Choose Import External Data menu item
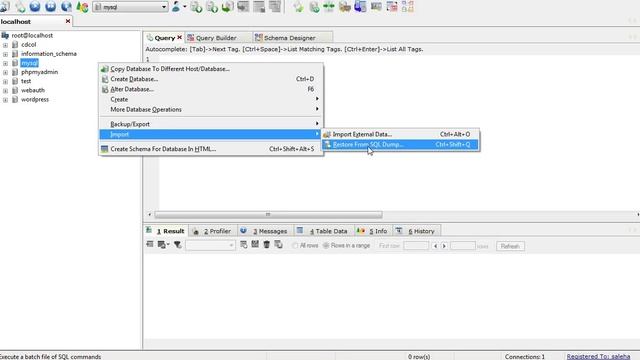Screen dimensions: 640x360 tap(400, 134)
